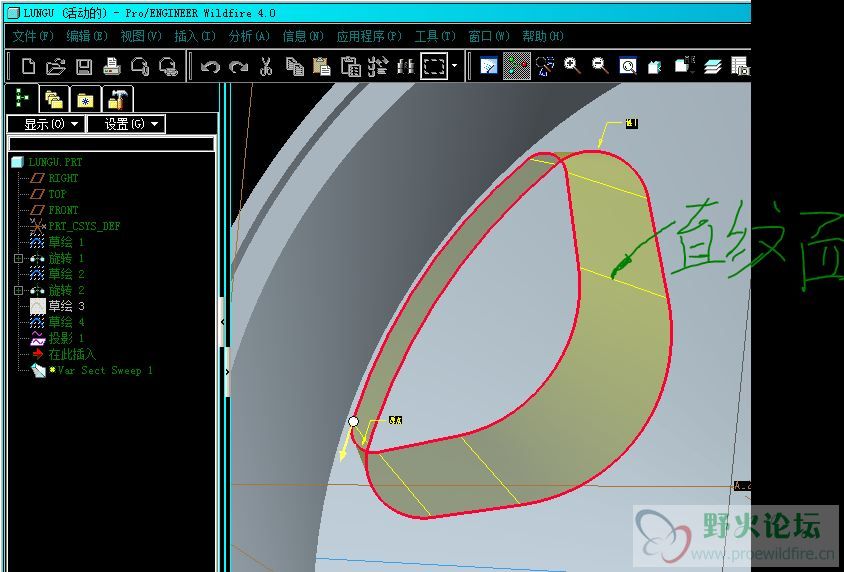Zoom in with the plus magnifier
Image resolution: width=844 pixels, height=572 pixels.
tap(572, 66)
